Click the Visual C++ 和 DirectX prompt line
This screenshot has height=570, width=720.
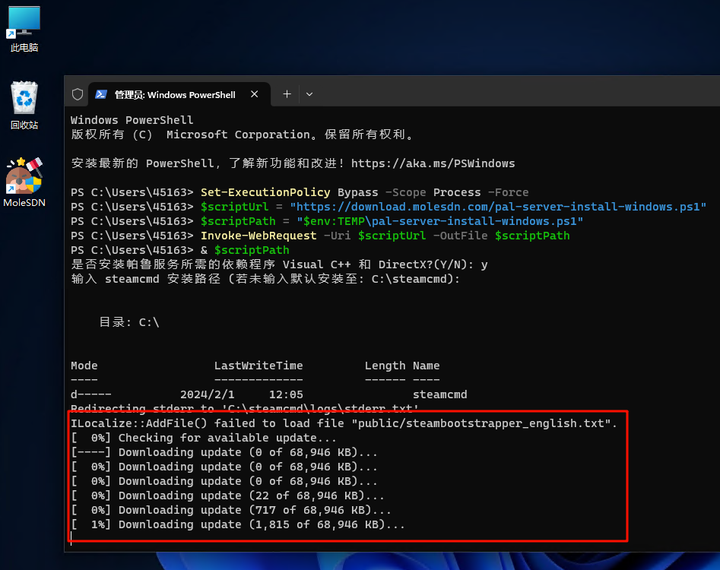click(279, 265)
